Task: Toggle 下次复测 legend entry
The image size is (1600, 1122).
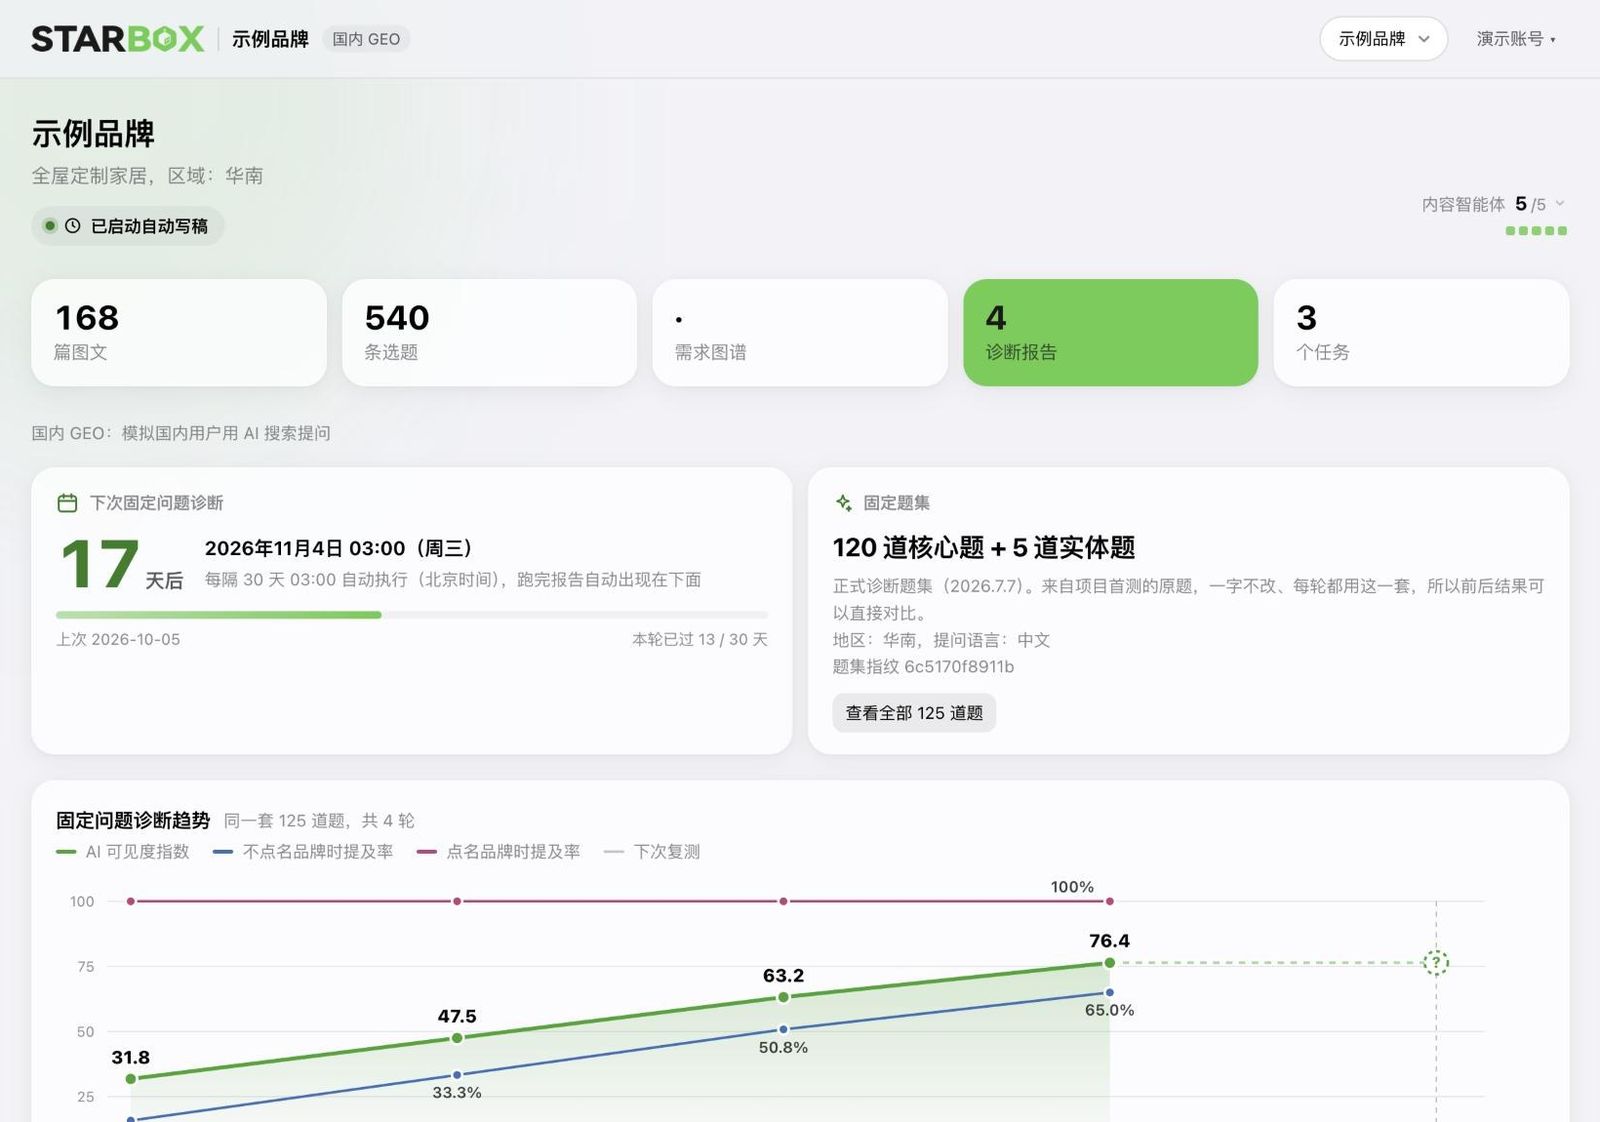Action: (x=652, y=852)
